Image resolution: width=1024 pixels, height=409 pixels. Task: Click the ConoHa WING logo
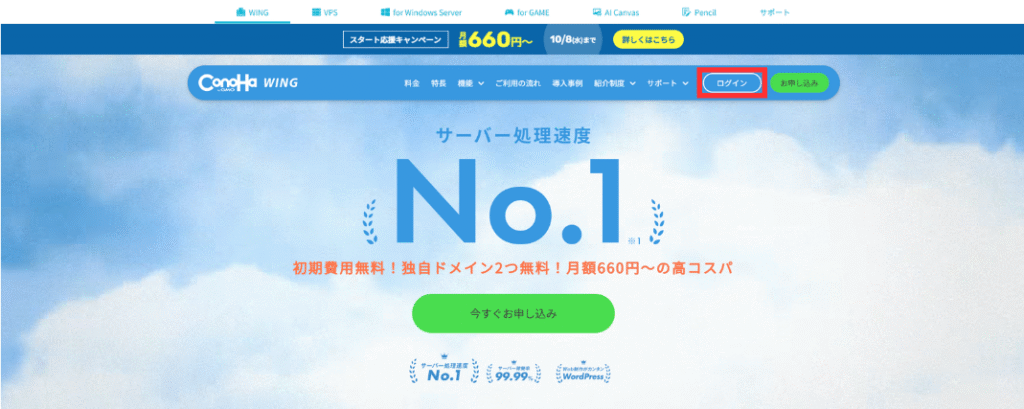point(248,83)
